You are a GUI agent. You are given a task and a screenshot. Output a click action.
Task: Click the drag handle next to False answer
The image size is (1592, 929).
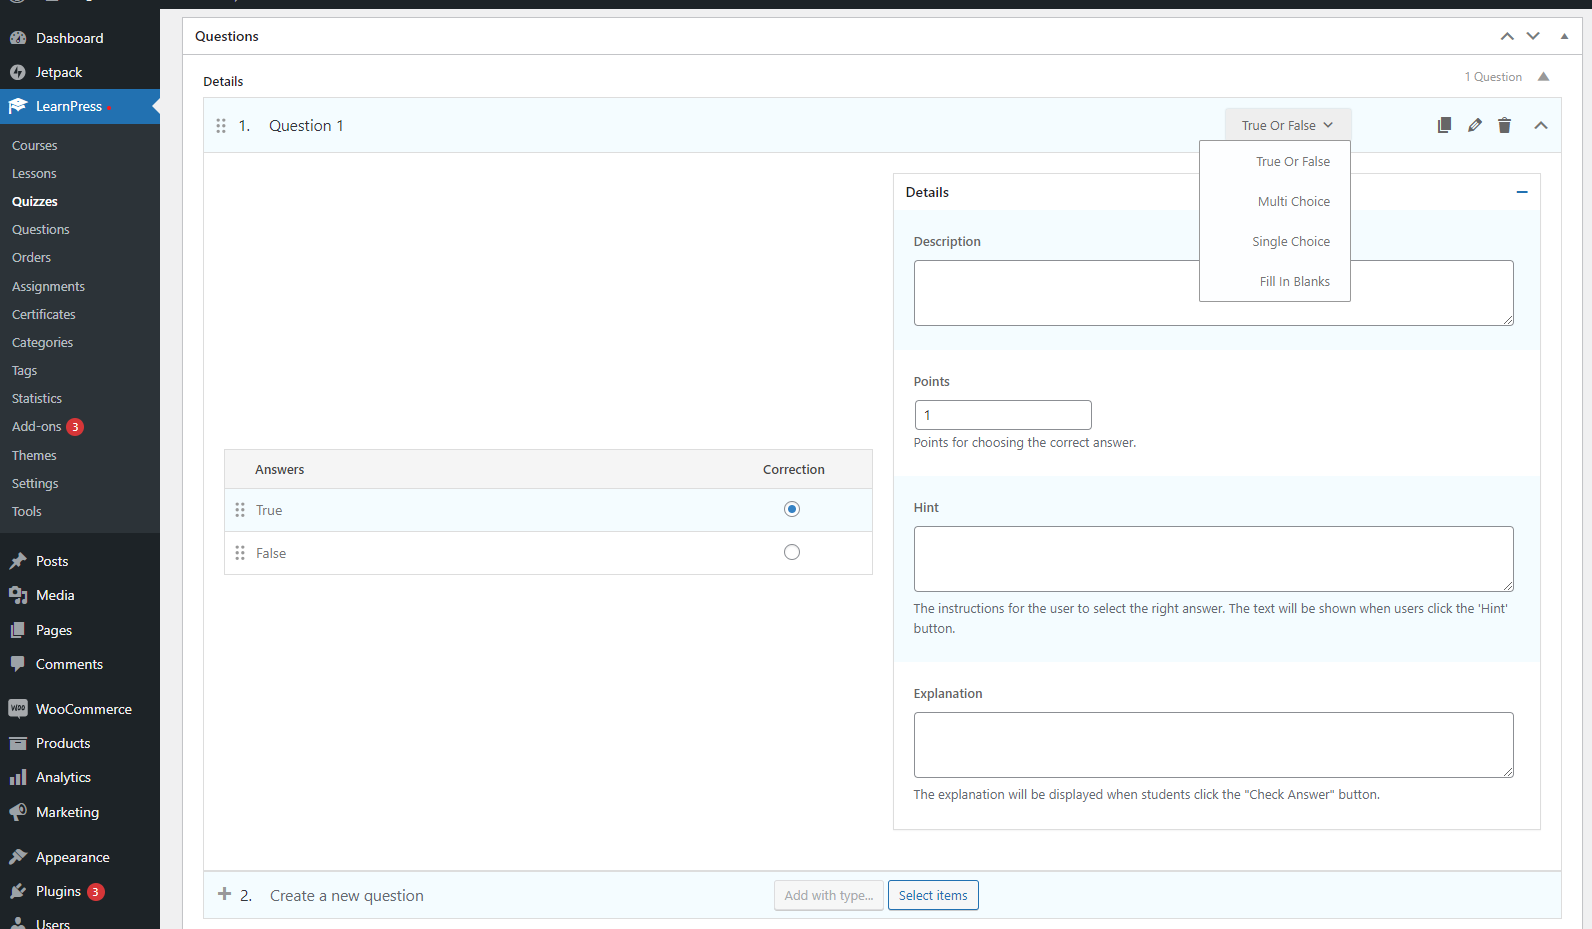pos(240,553)
